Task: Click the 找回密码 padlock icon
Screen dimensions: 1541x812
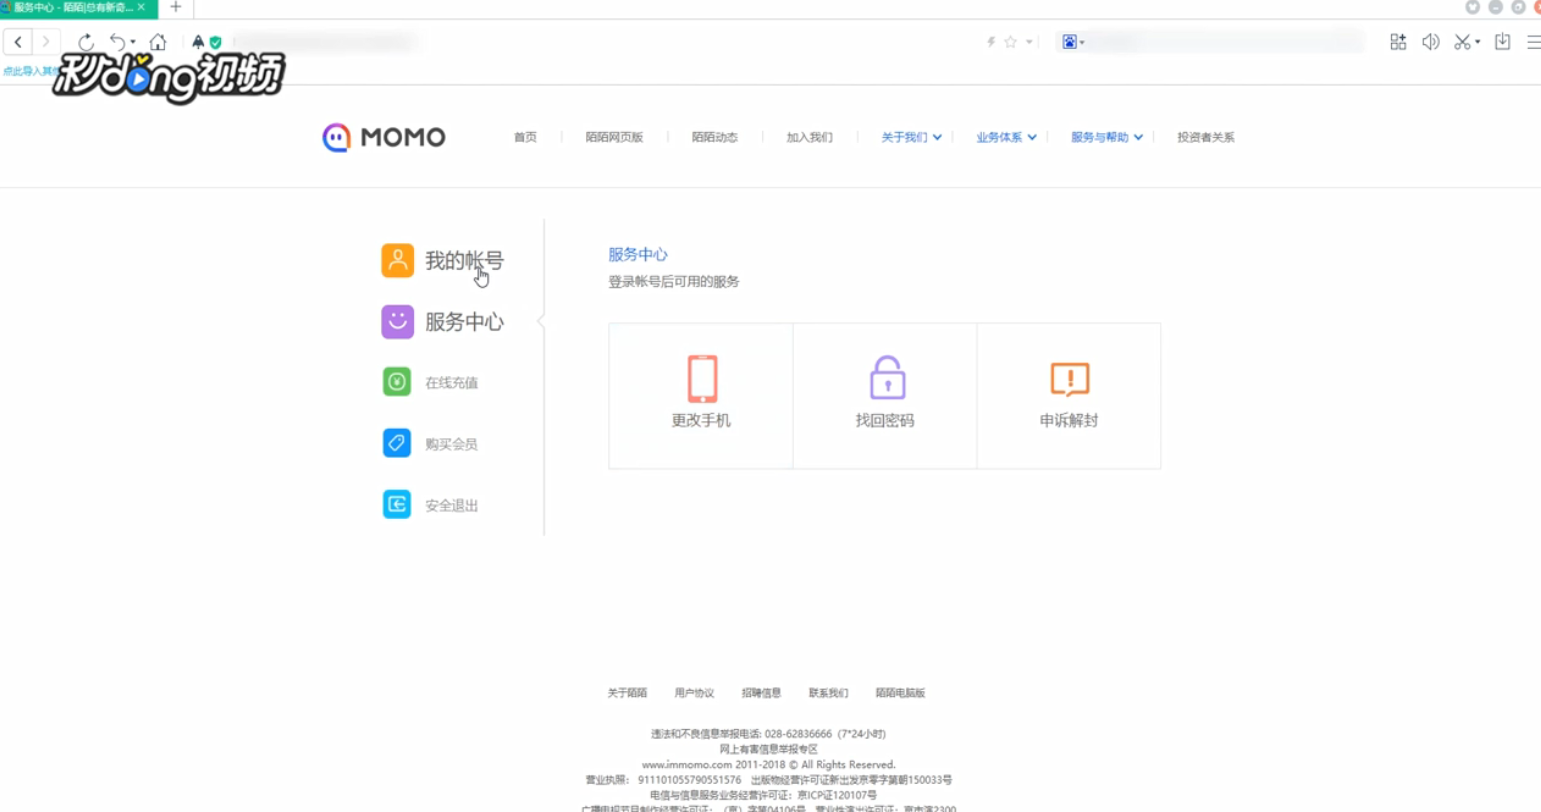Action: (884, 377)
